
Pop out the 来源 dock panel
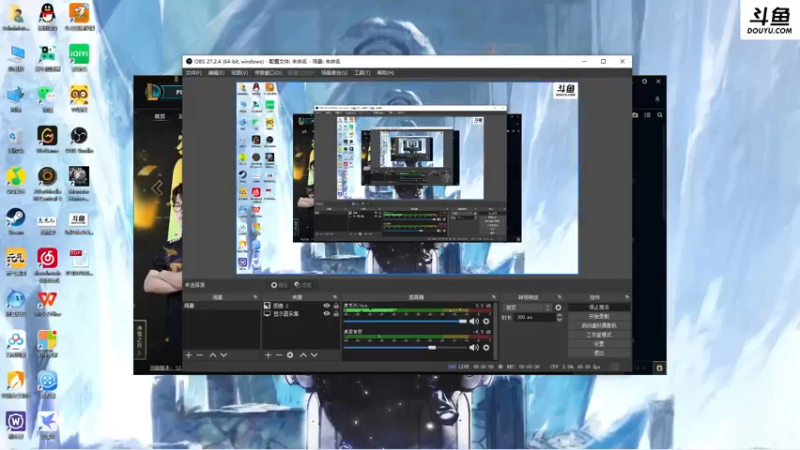[x=335, y=297]
